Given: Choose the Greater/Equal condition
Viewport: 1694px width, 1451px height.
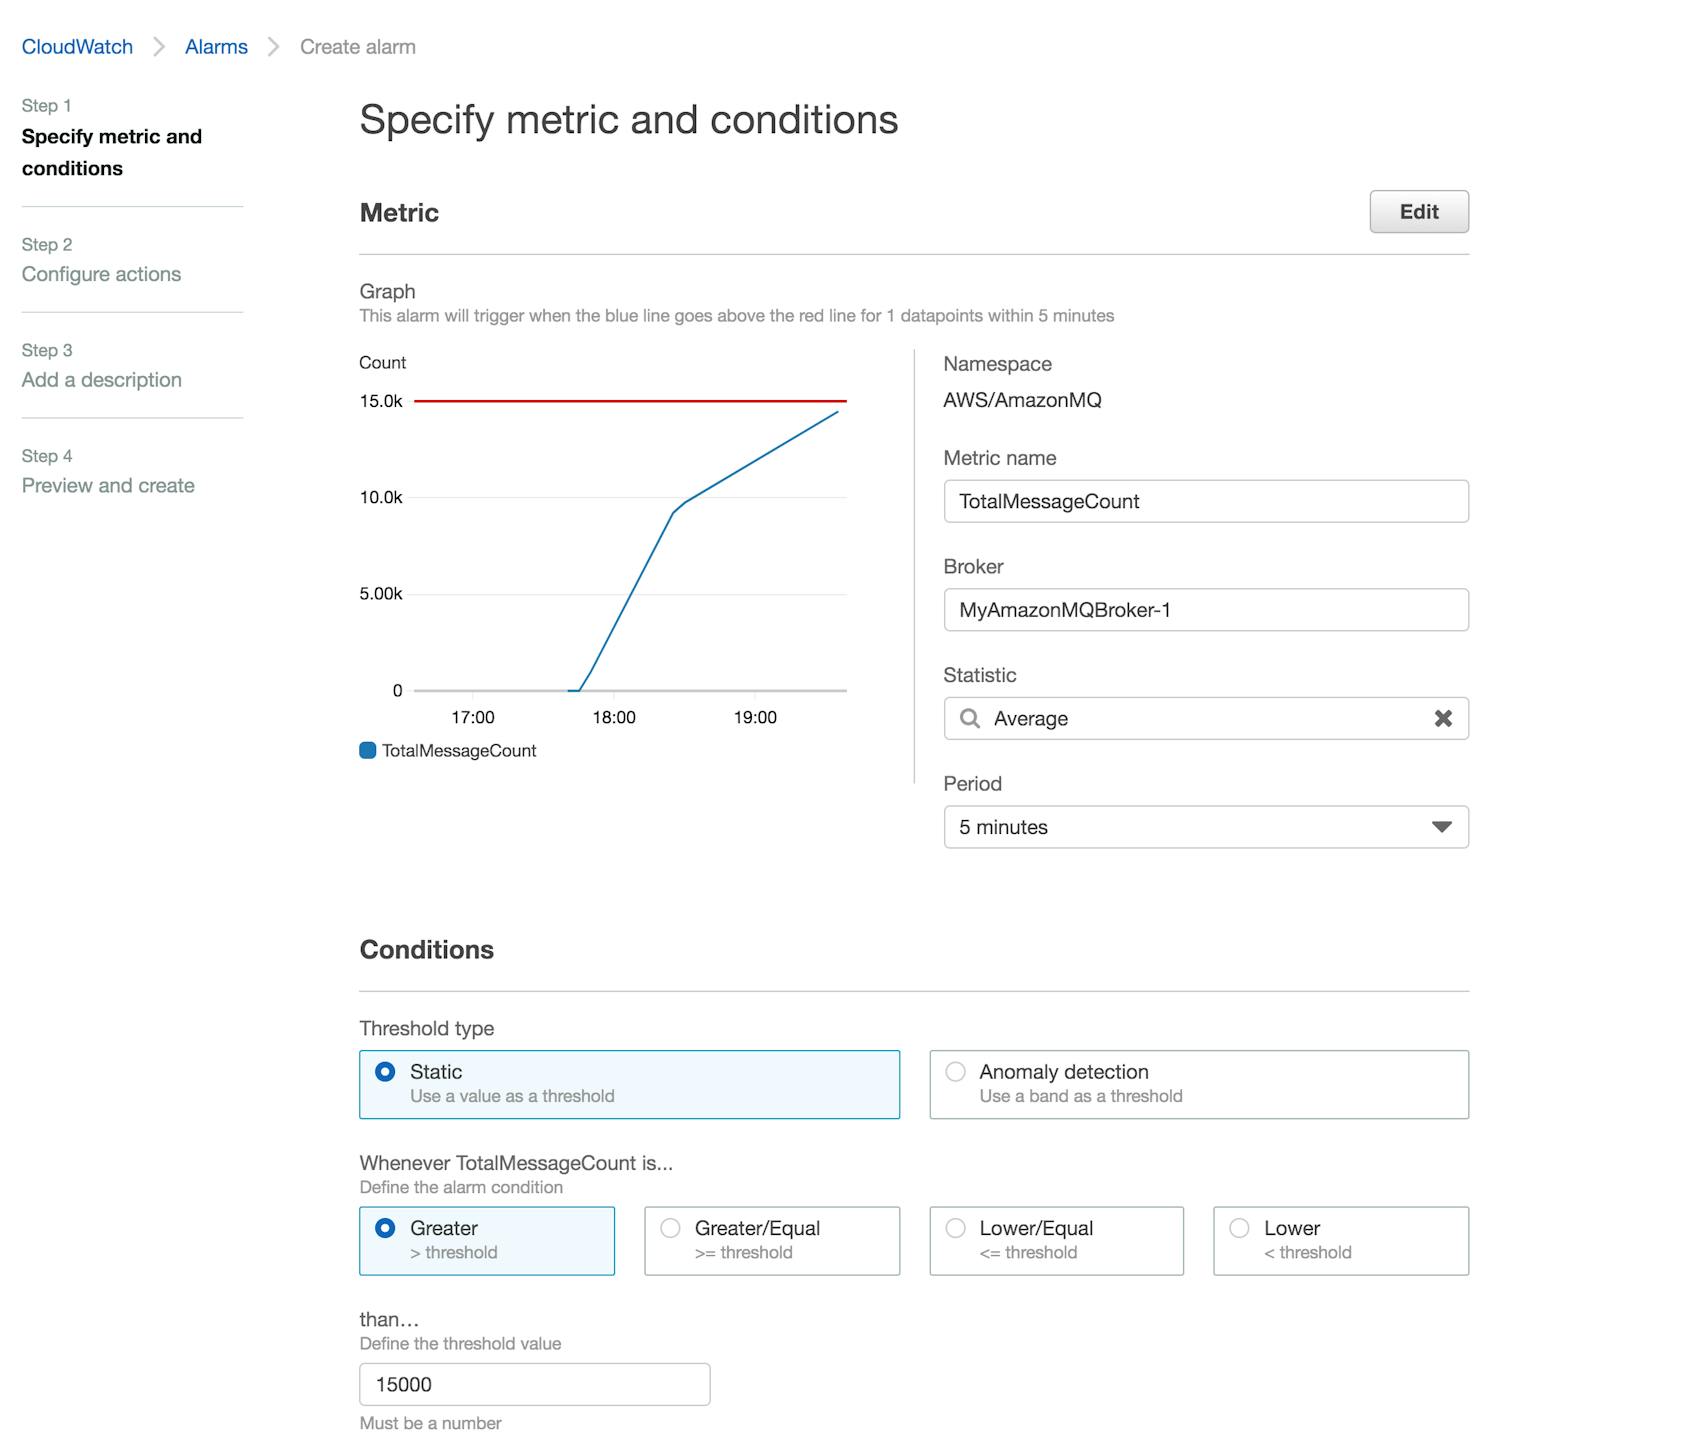Looking at the screenshot, I should (x=671, y=1228).
